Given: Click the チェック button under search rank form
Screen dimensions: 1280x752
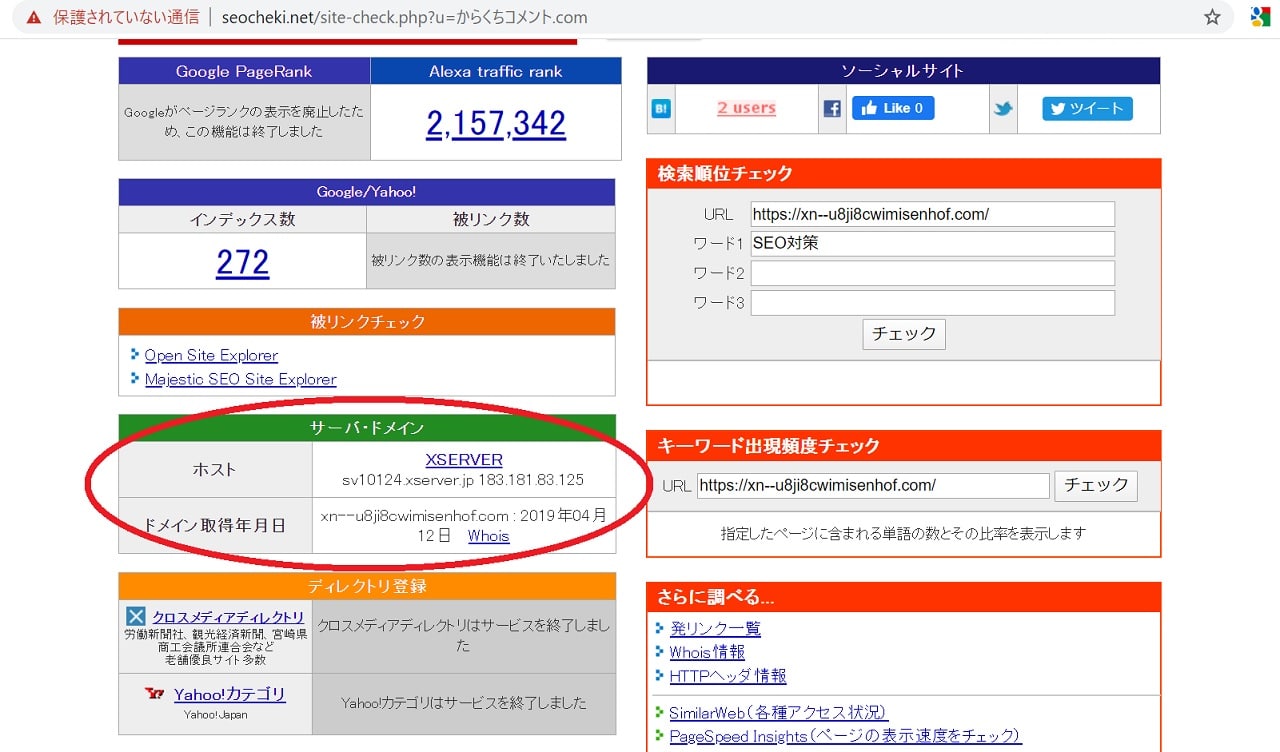Looking at the screenshot, I should pos(903,334).
